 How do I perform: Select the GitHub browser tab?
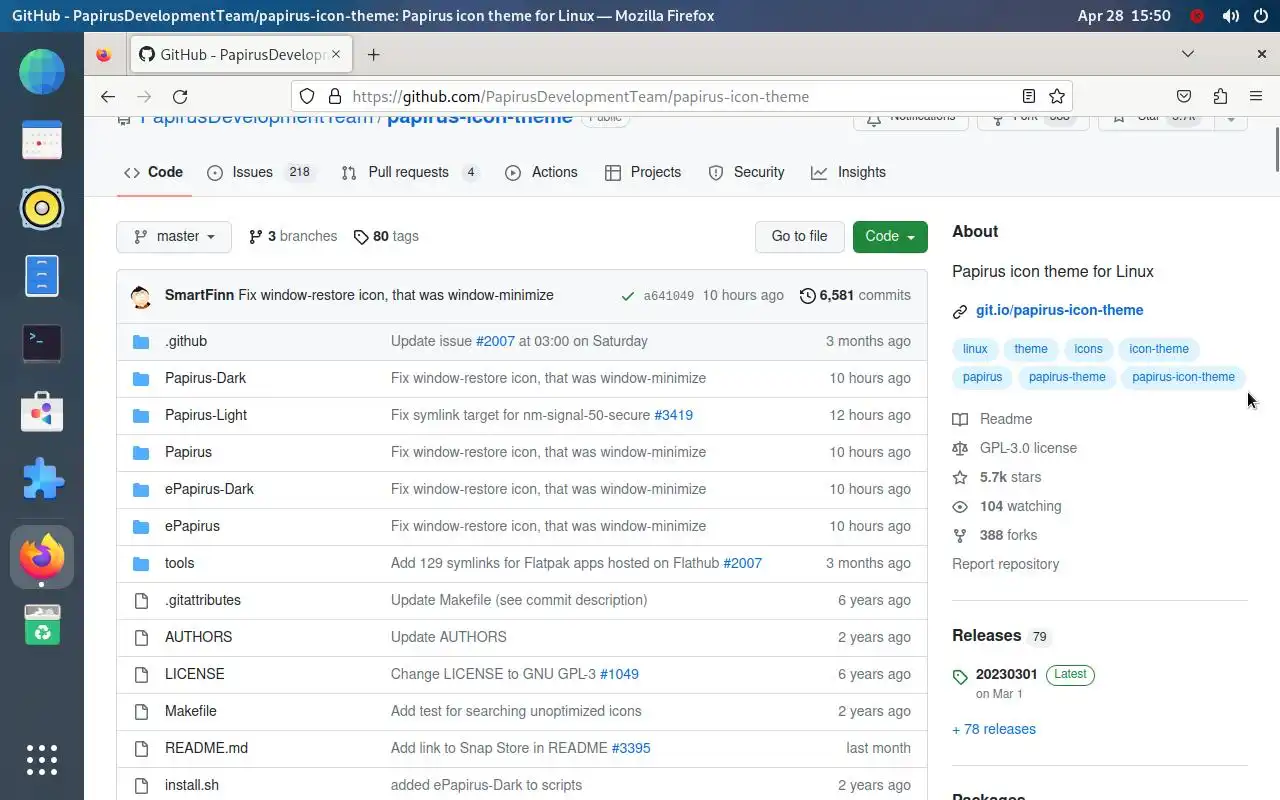(x=240, y=55)
